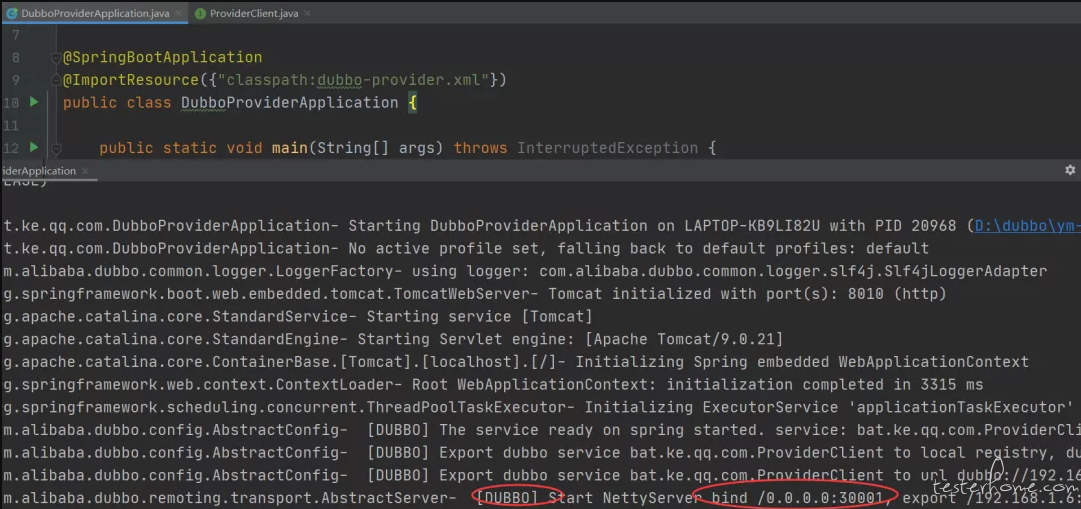Click the "using logger:" Slf4jLoggerAdapter log line
Image resolution: width=1081 pixels, height=509 pixels.
click(525, 271)
